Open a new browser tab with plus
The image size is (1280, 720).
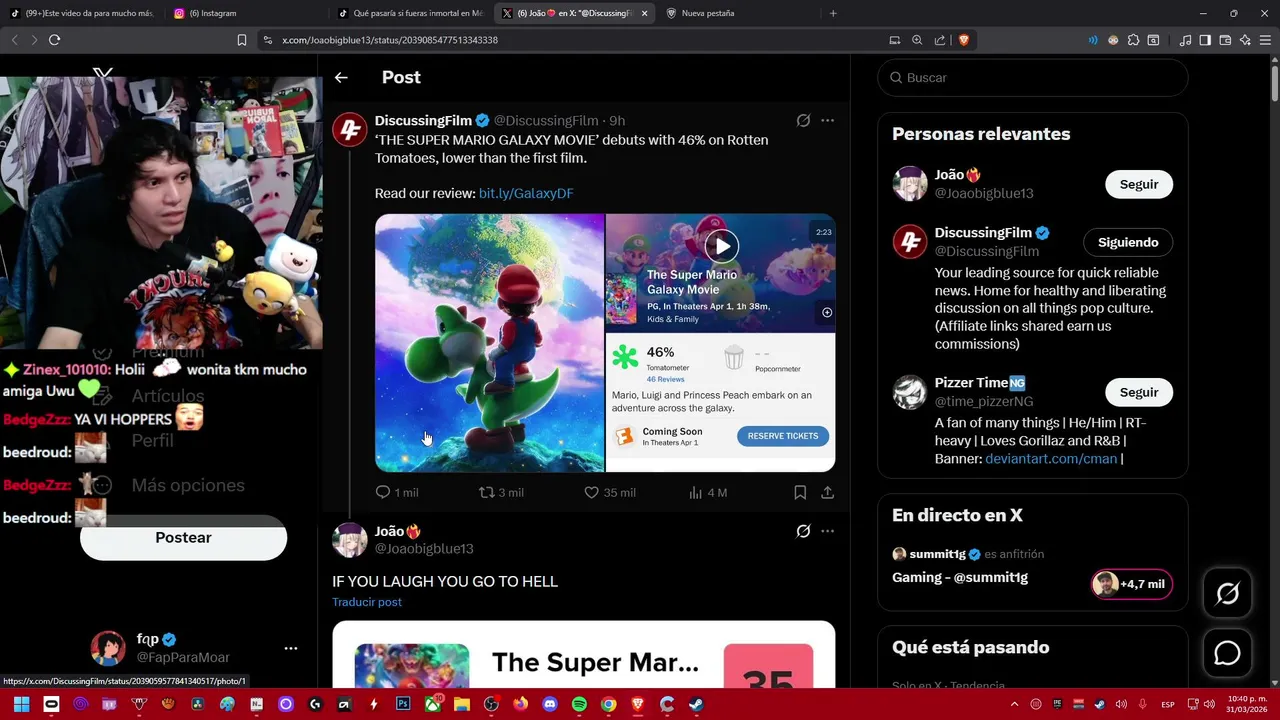833,13
